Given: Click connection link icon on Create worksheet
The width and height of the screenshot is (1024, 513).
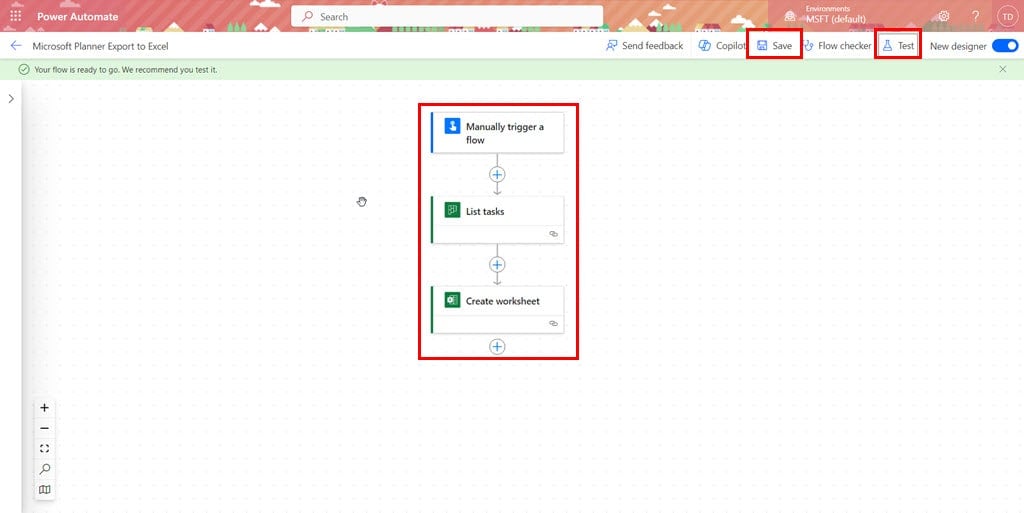Looking at the screenshot, I should [554, 323].
